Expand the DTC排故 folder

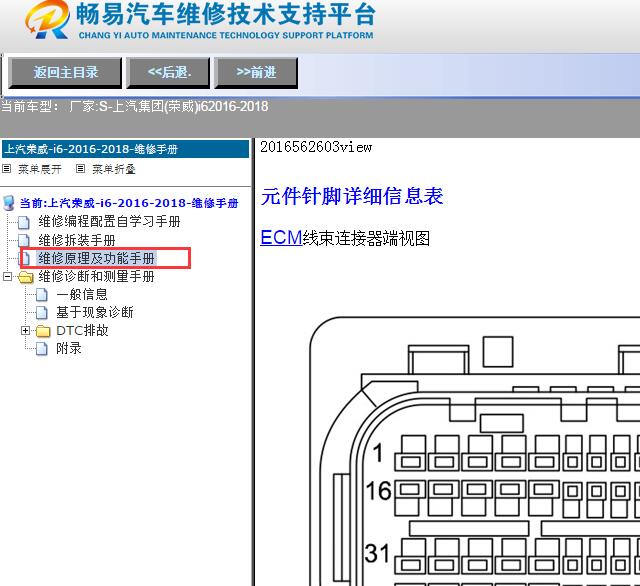click(25, 331)
